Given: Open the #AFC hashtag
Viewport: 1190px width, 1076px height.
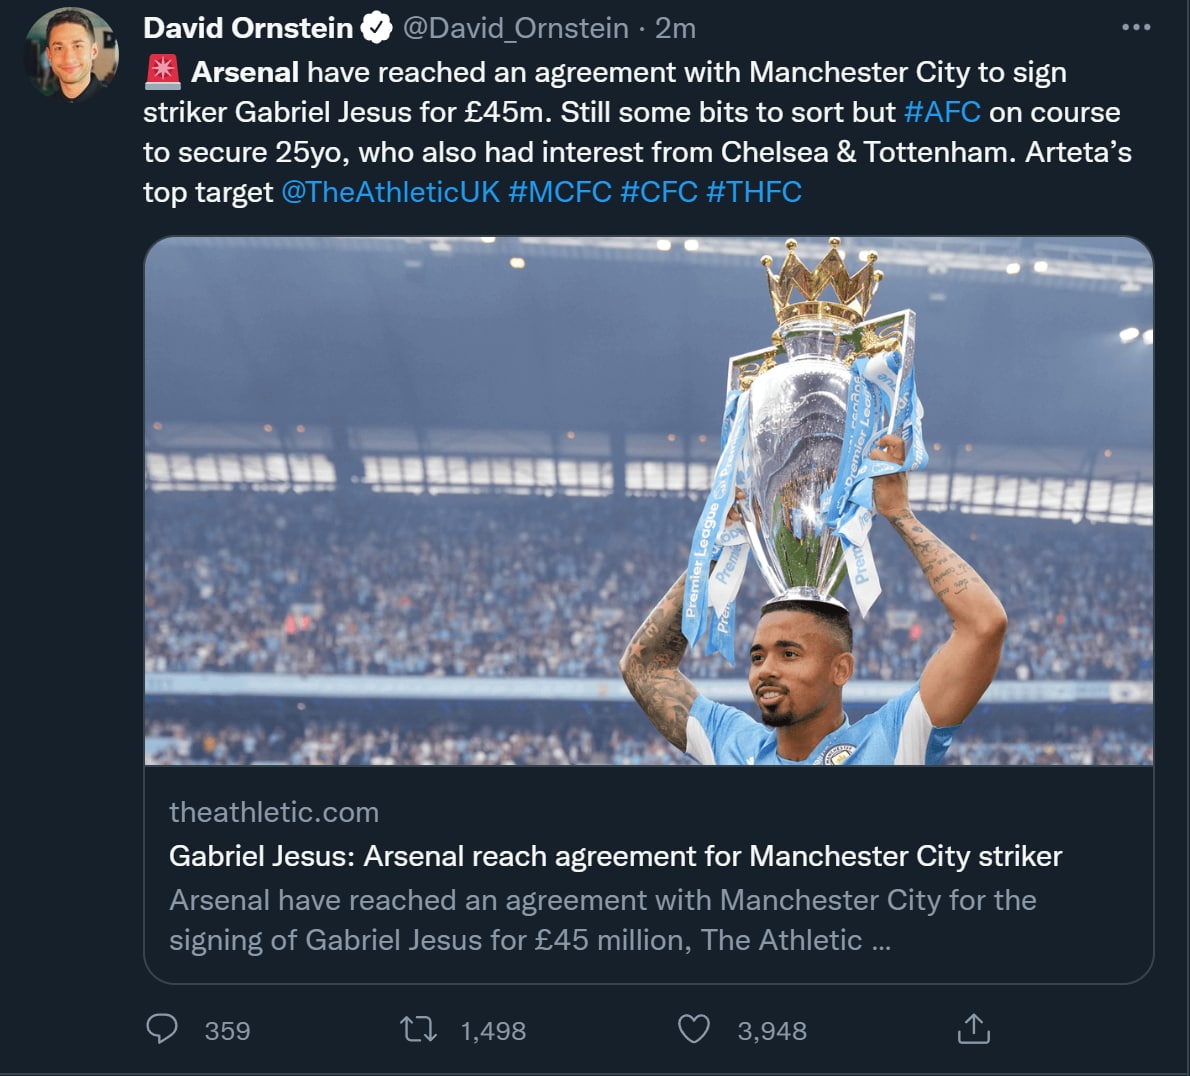Looking at the screenshot, I should (x=942, y=112).
